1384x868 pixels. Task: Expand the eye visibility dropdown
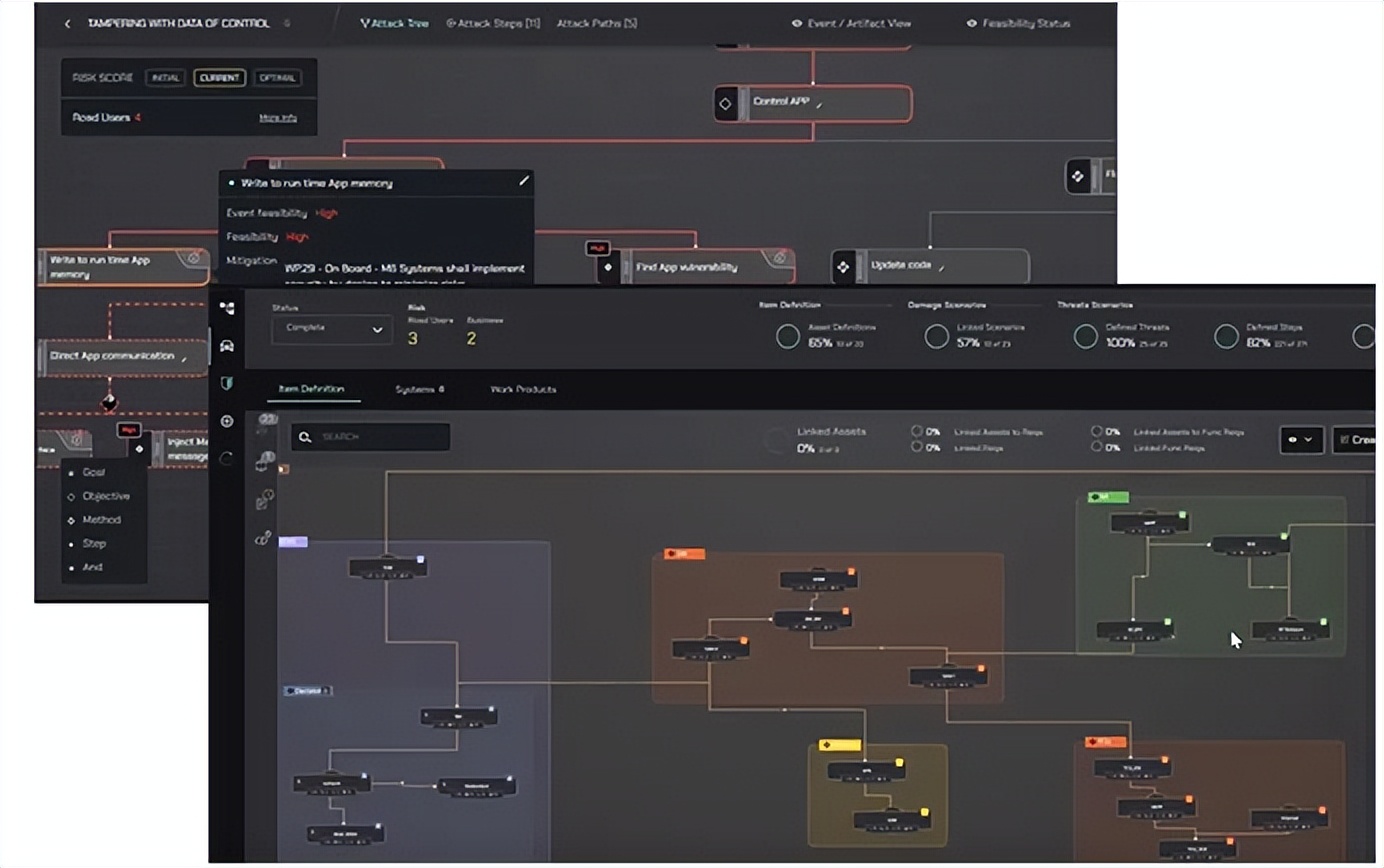point(1301,439)
